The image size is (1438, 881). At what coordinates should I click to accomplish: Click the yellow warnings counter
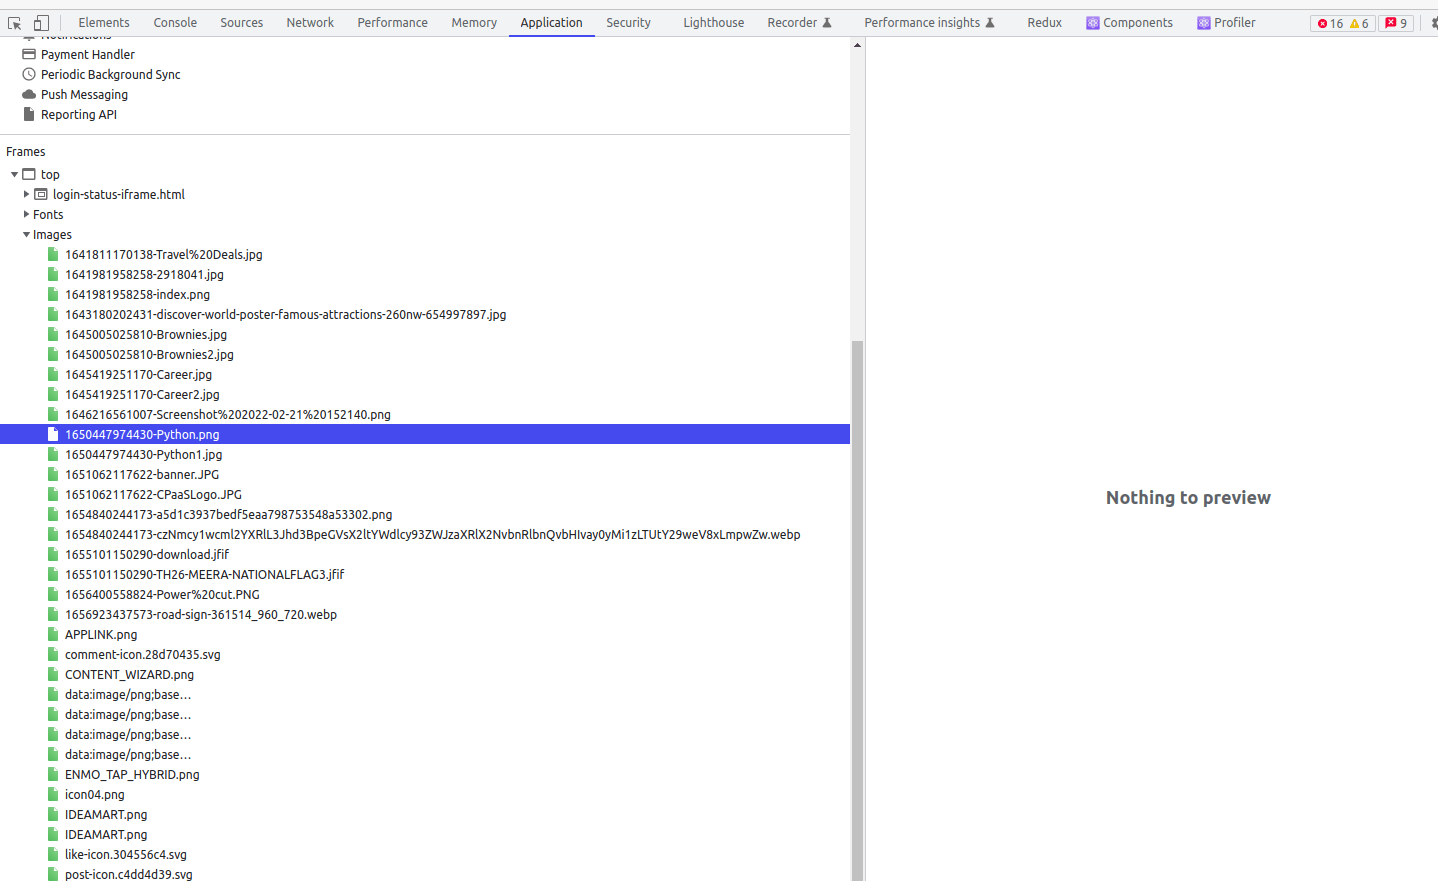click(x=1358, y=22)
